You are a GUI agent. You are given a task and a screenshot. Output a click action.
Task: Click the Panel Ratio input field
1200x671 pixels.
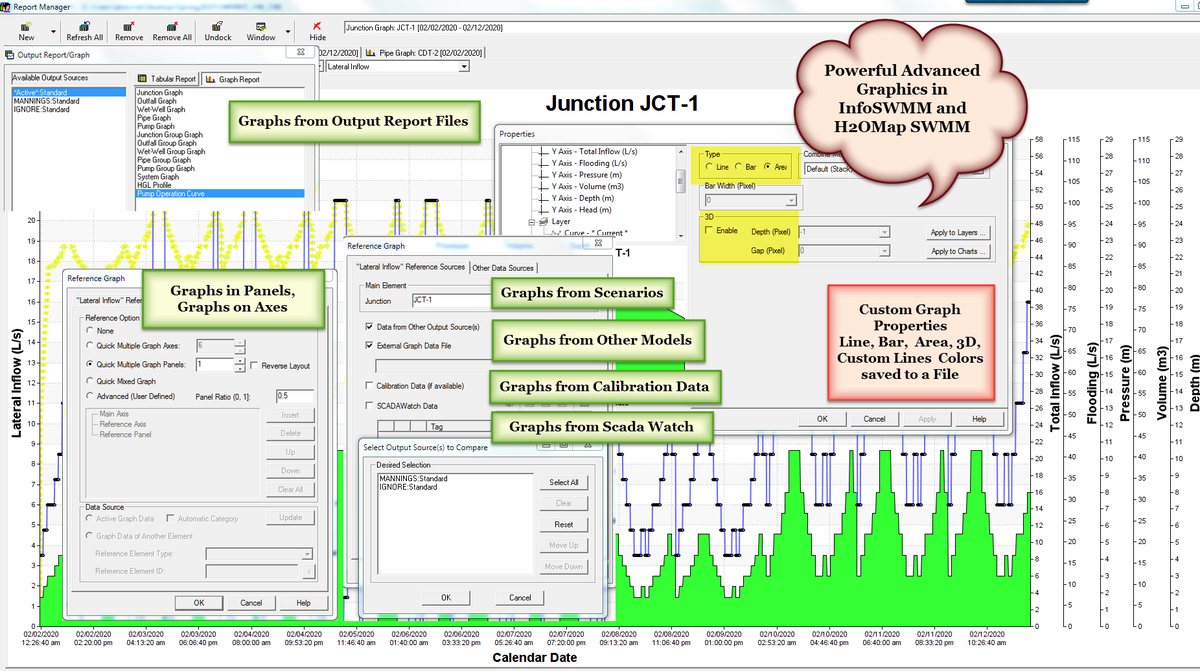point(294,396)
